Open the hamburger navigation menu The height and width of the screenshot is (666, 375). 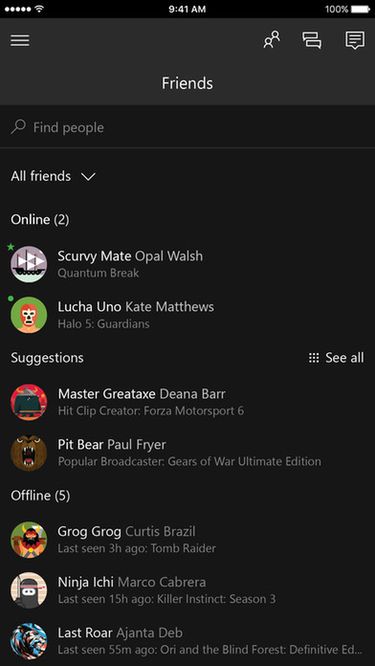point(20,41)
